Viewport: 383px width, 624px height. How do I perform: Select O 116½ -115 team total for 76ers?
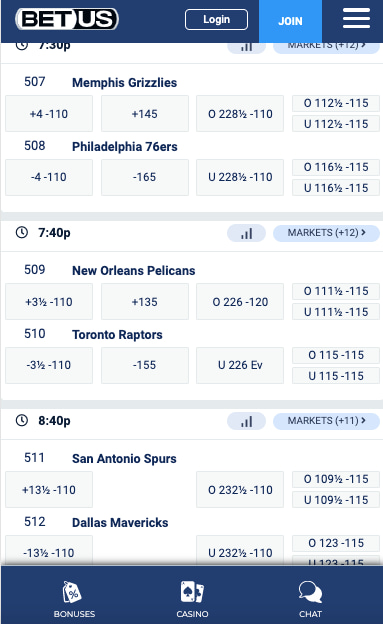pos(336,167)
